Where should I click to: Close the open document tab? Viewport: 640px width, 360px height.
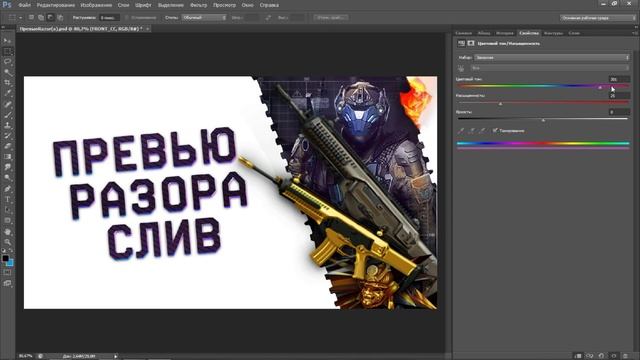pos(147,29)
